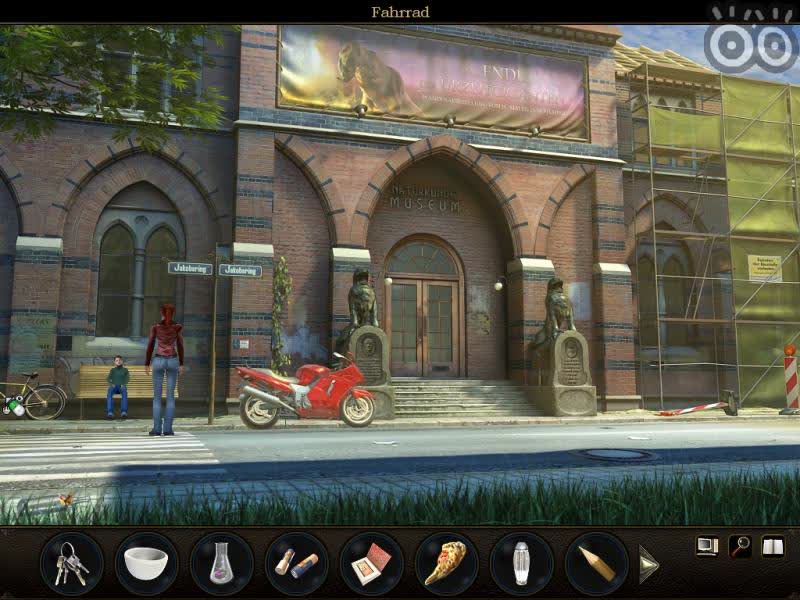Select the glass flask with pink liquid

click(x=221, y=564)
